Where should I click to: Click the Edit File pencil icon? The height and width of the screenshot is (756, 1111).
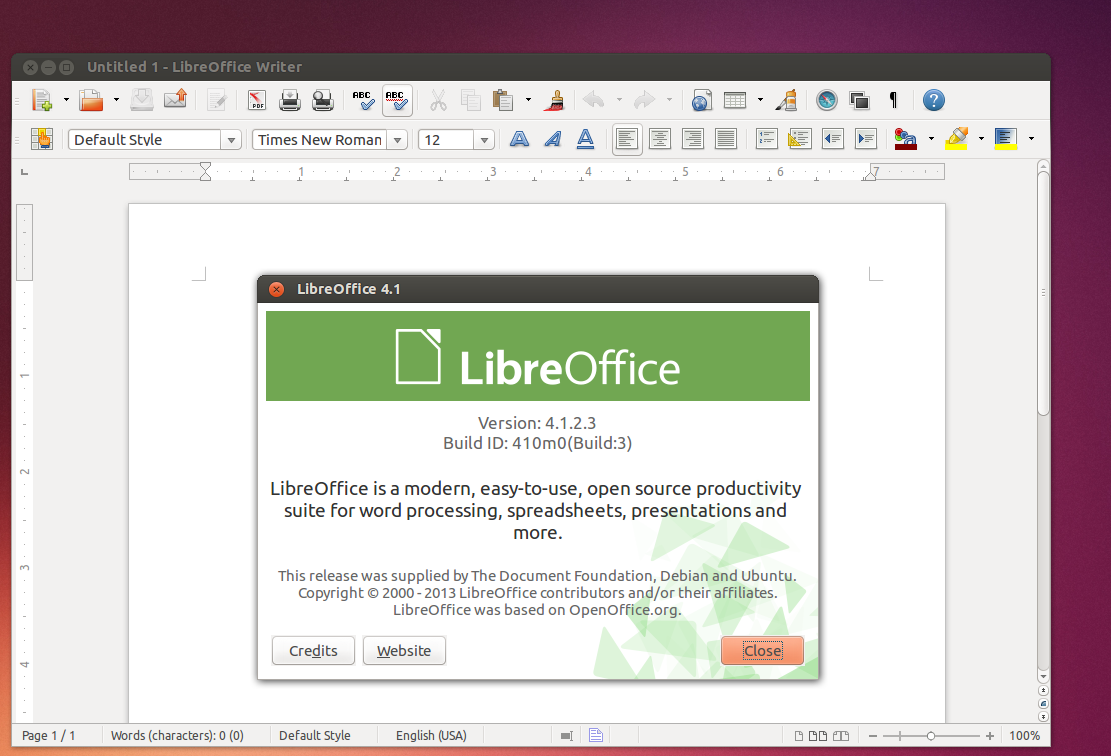[x=216, y=100]
